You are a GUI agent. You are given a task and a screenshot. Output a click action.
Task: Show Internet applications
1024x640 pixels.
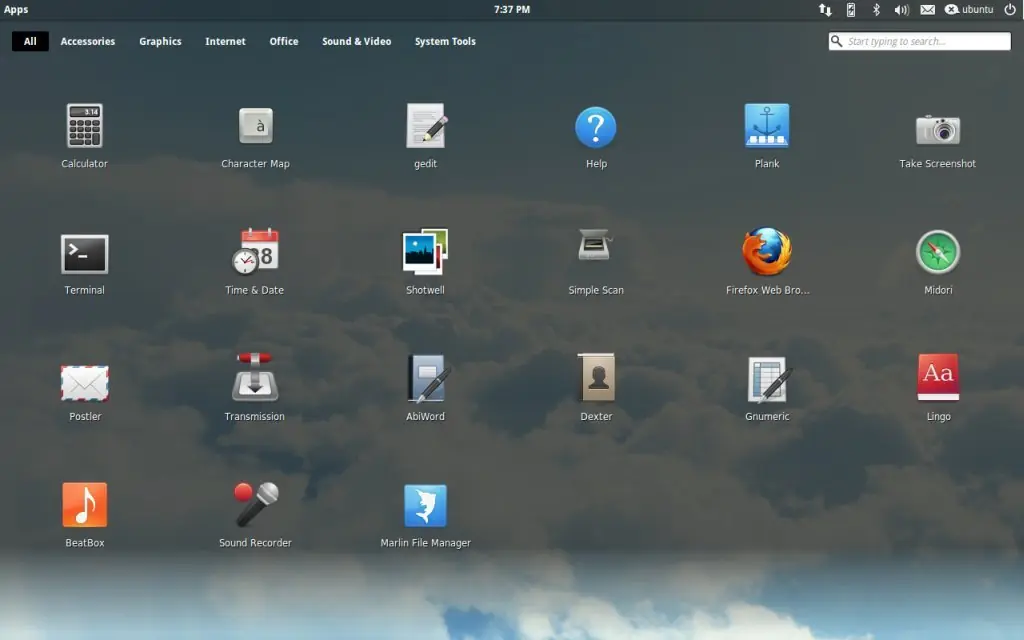[x=225, y=41]
